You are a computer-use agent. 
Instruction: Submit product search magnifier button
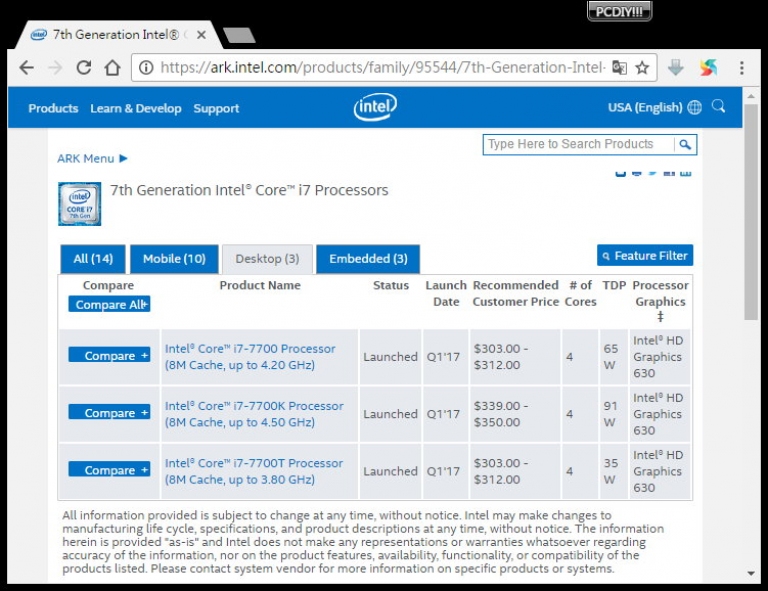tap(685, 144)
